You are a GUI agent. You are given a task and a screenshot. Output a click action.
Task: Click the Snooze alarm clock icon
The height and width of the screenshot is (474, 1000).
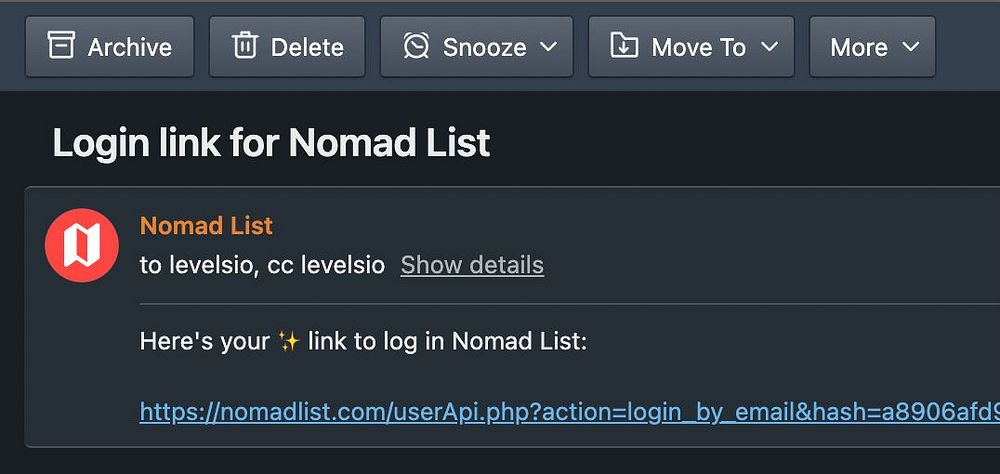[x=416, y=46]
